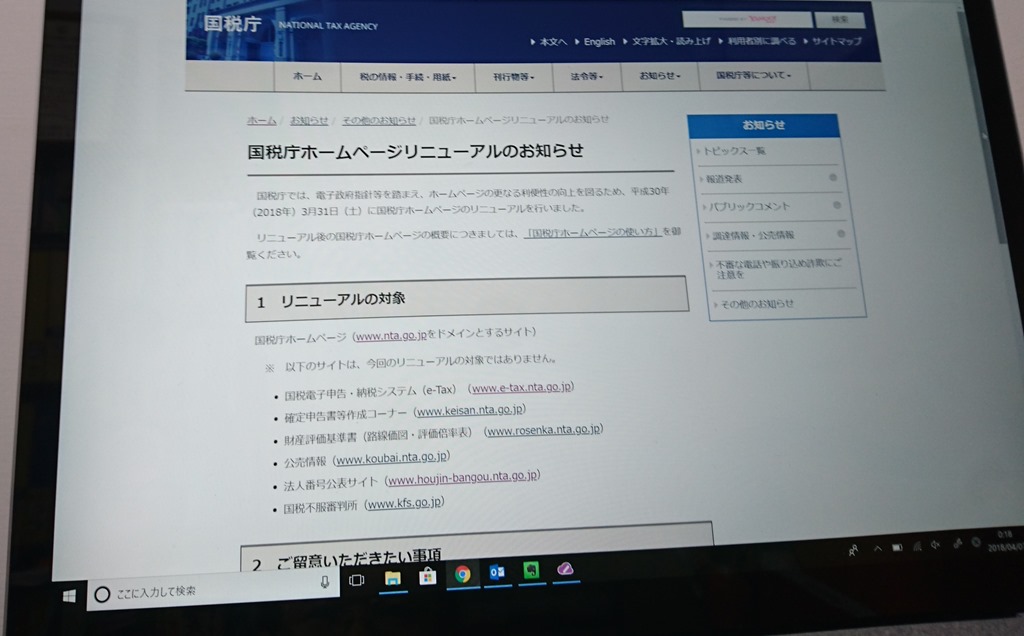The height and width of the screenshot is (636, 1024).
Task: Click into the Windows taskbar search box
Action: (x=214, y=588)
